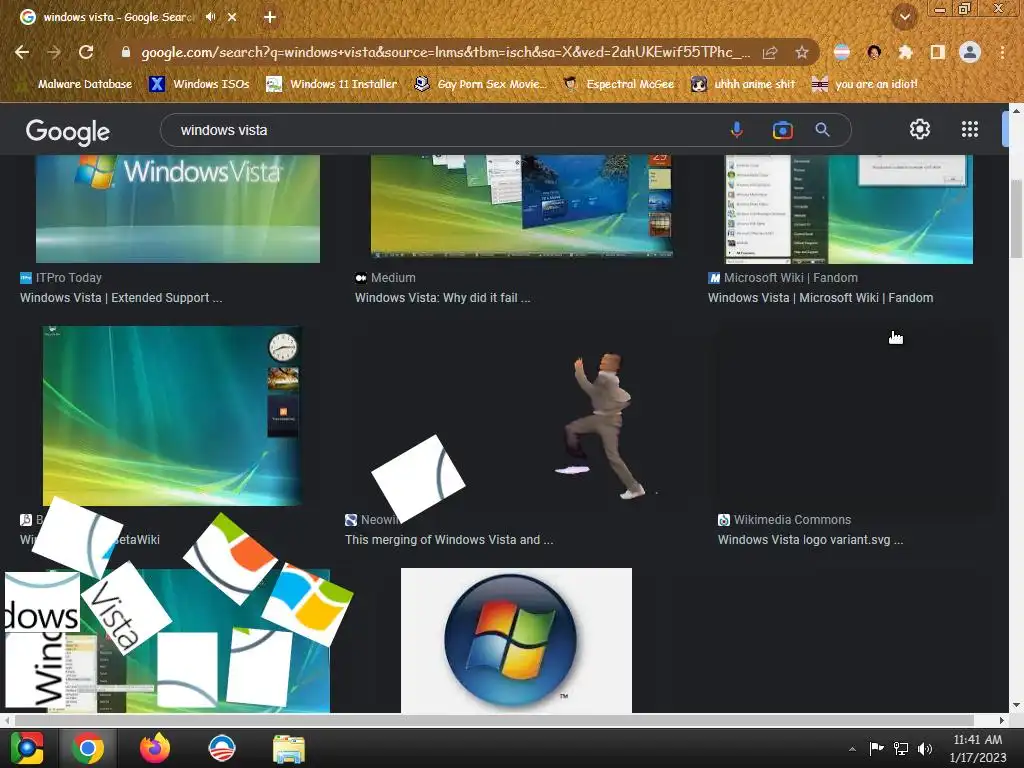Open the Action Center flag icon

tap(876, 748)
